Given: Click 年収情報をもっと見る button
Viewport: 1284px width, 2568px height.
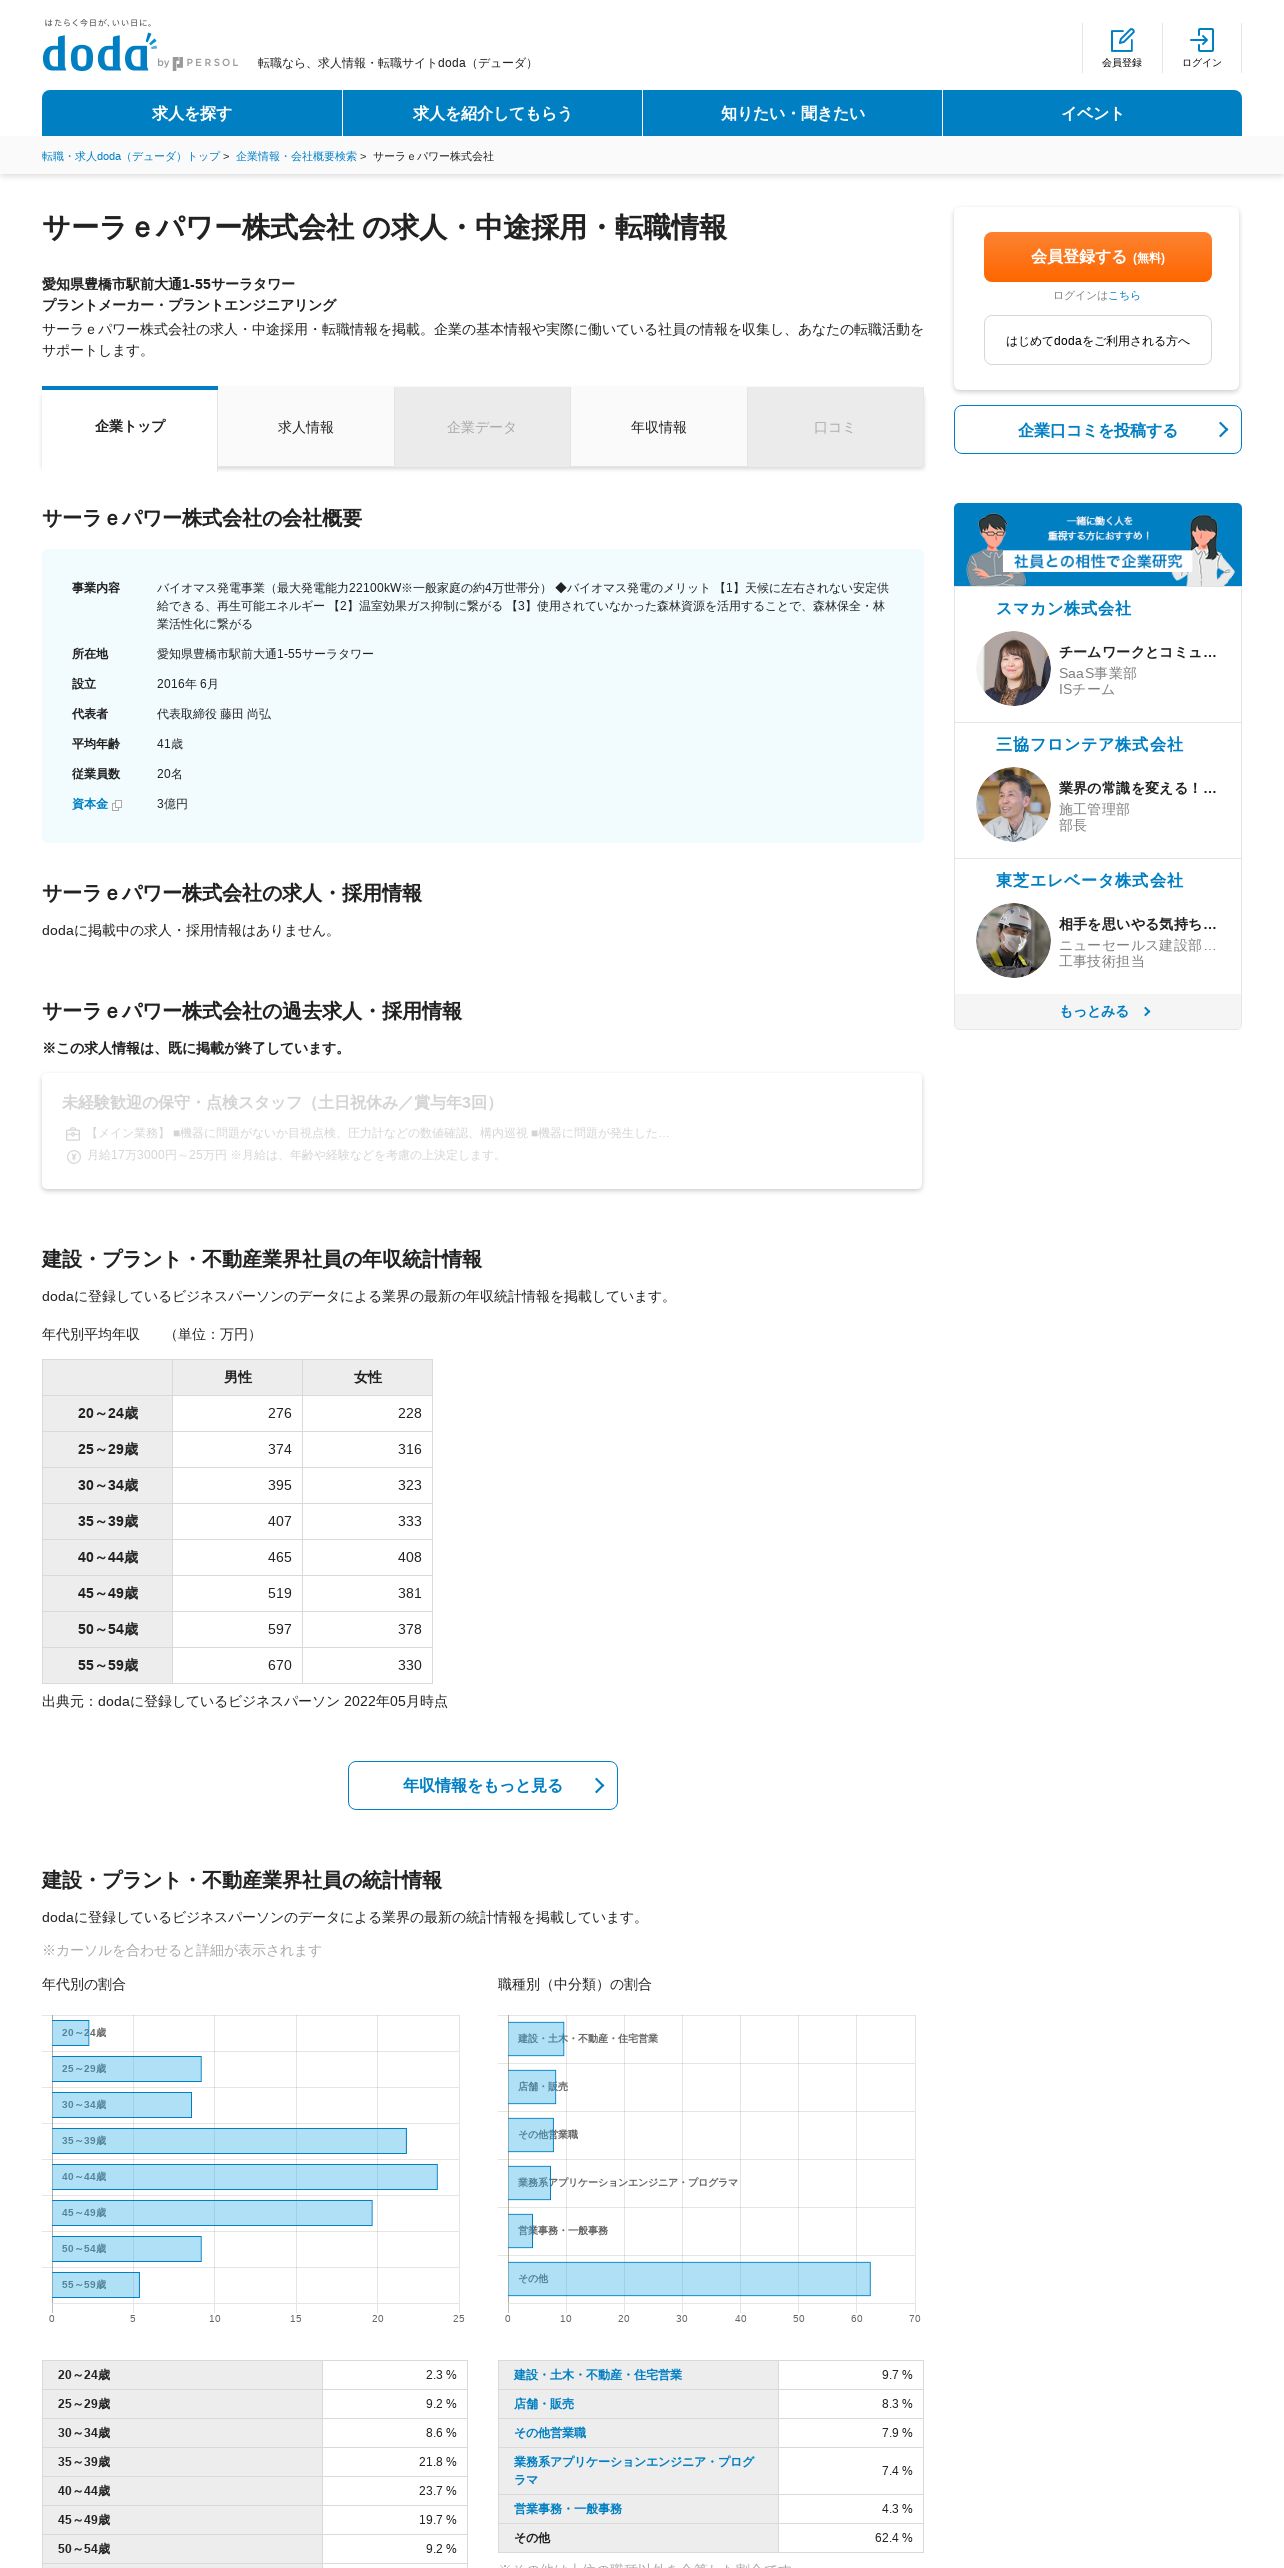Looking at the screenshot, I should (483, 1786).
